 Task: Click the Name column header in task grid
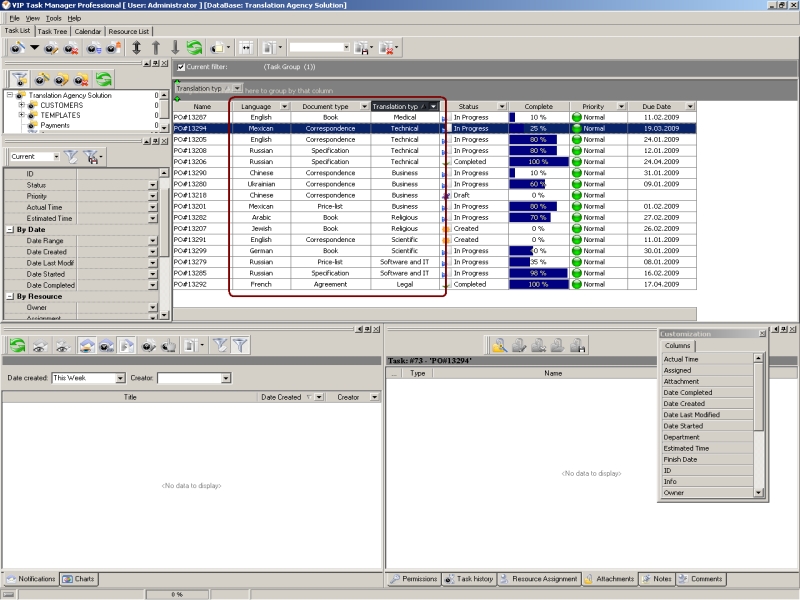(x=202, y=107)
